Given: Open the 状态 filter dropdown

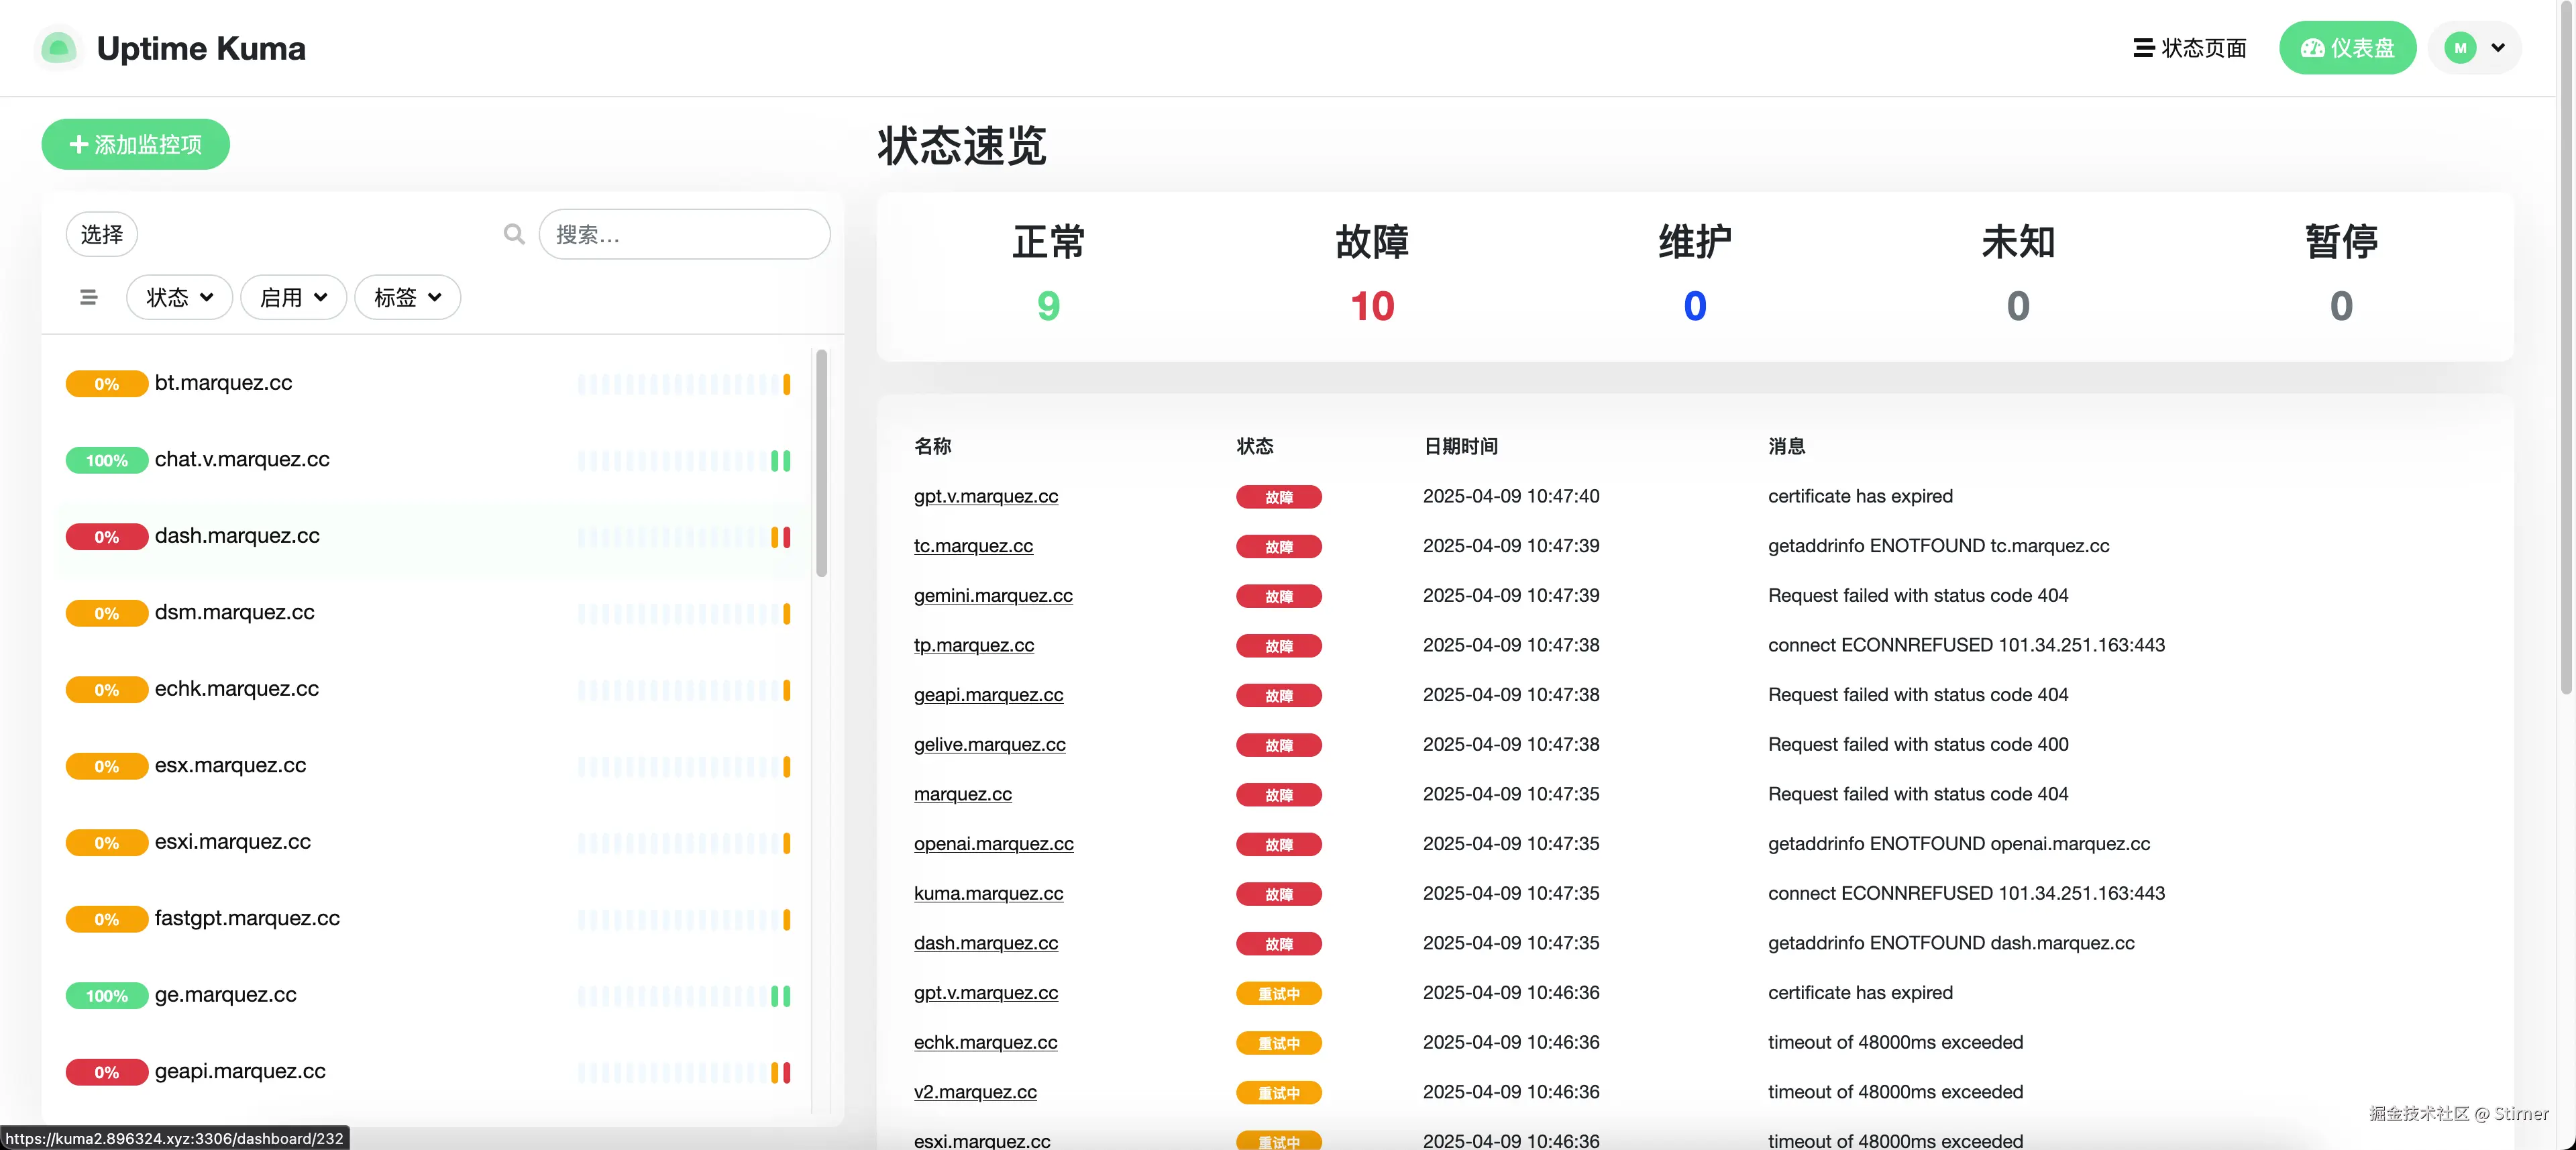Looking at the screenshot, I should (179, 297).
